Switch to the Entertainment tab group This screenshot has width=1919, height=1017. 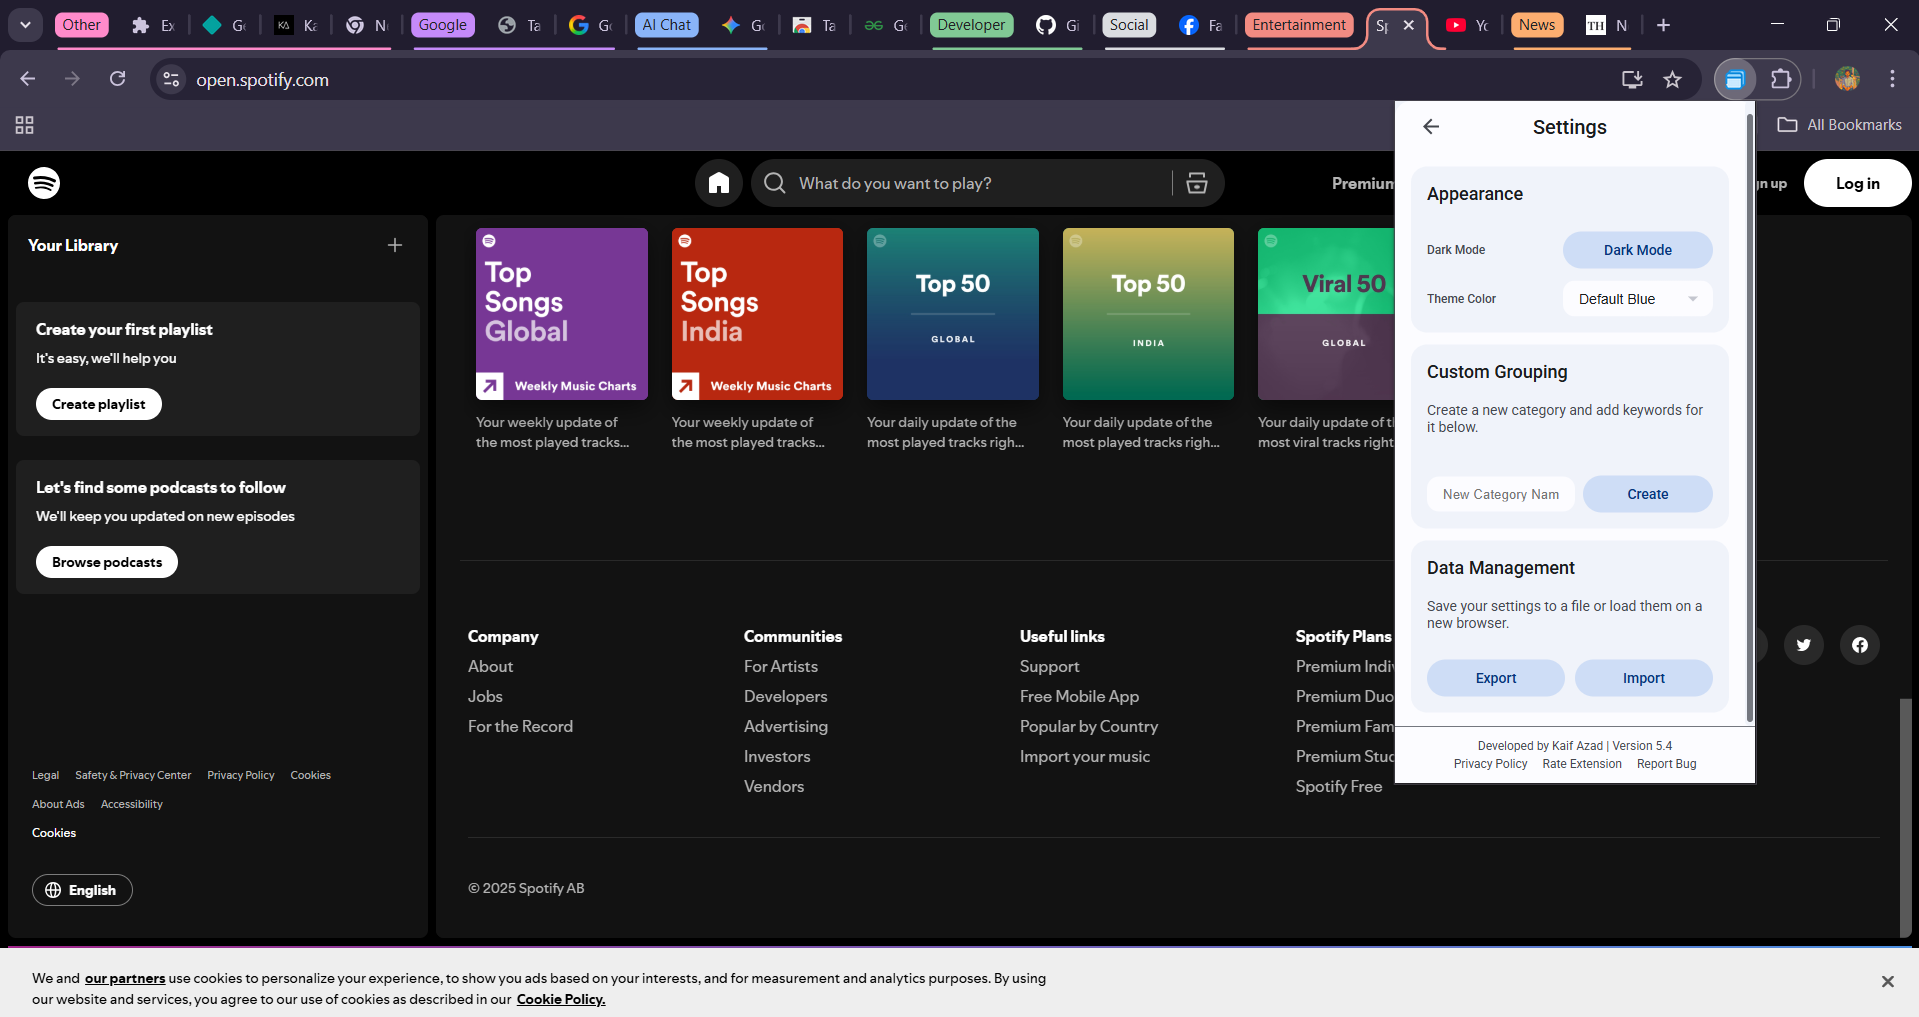tap(1298, 24)
